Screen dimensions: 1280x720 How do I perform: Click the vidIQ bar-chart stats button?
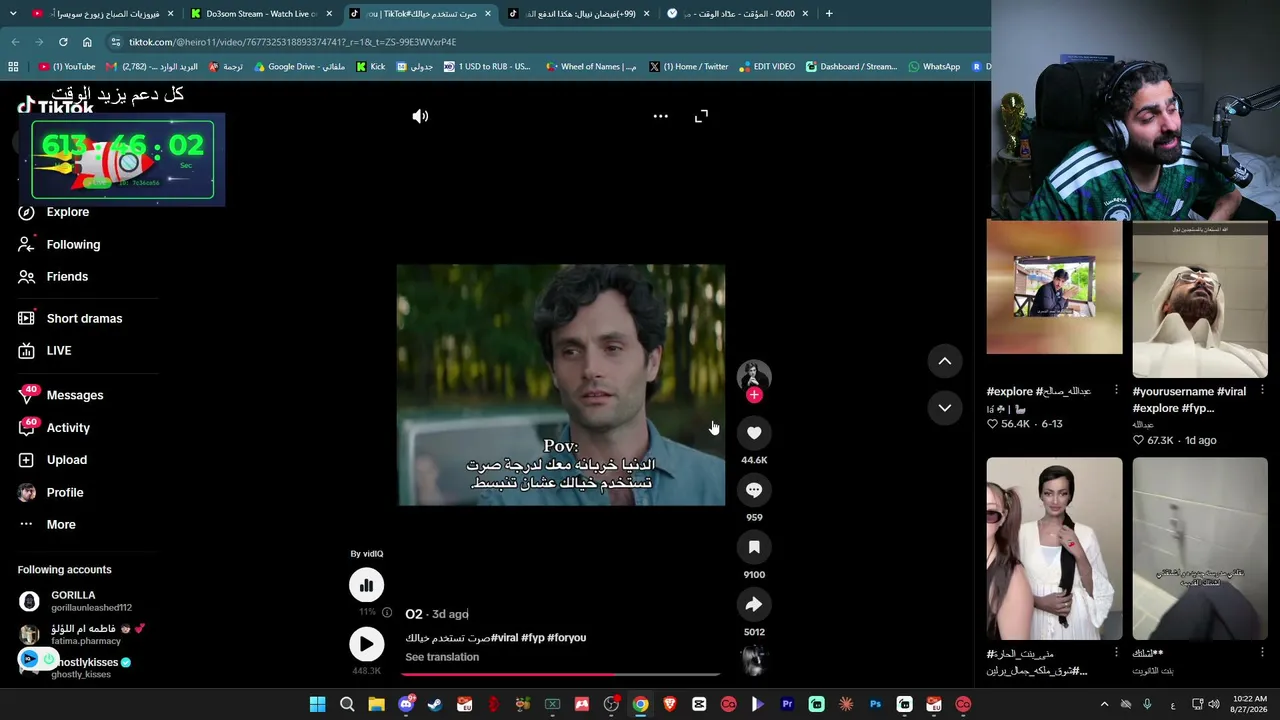(x=366, y=585)
